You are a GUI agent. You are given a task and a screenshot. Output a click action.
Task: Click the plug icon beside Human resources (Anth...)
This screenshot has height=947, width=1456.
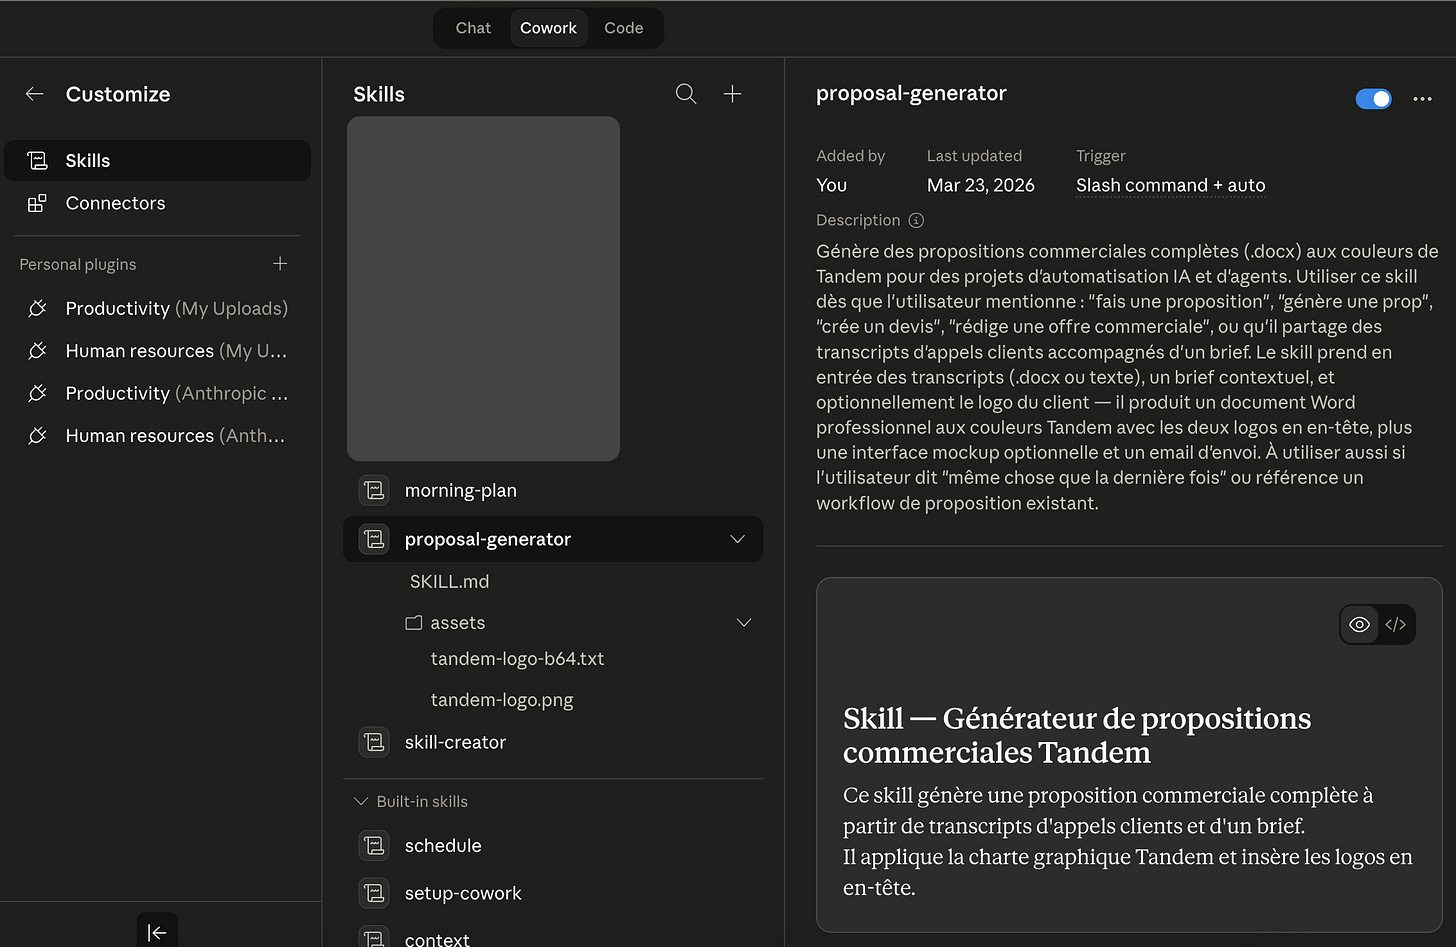click(x=37, y=436)
